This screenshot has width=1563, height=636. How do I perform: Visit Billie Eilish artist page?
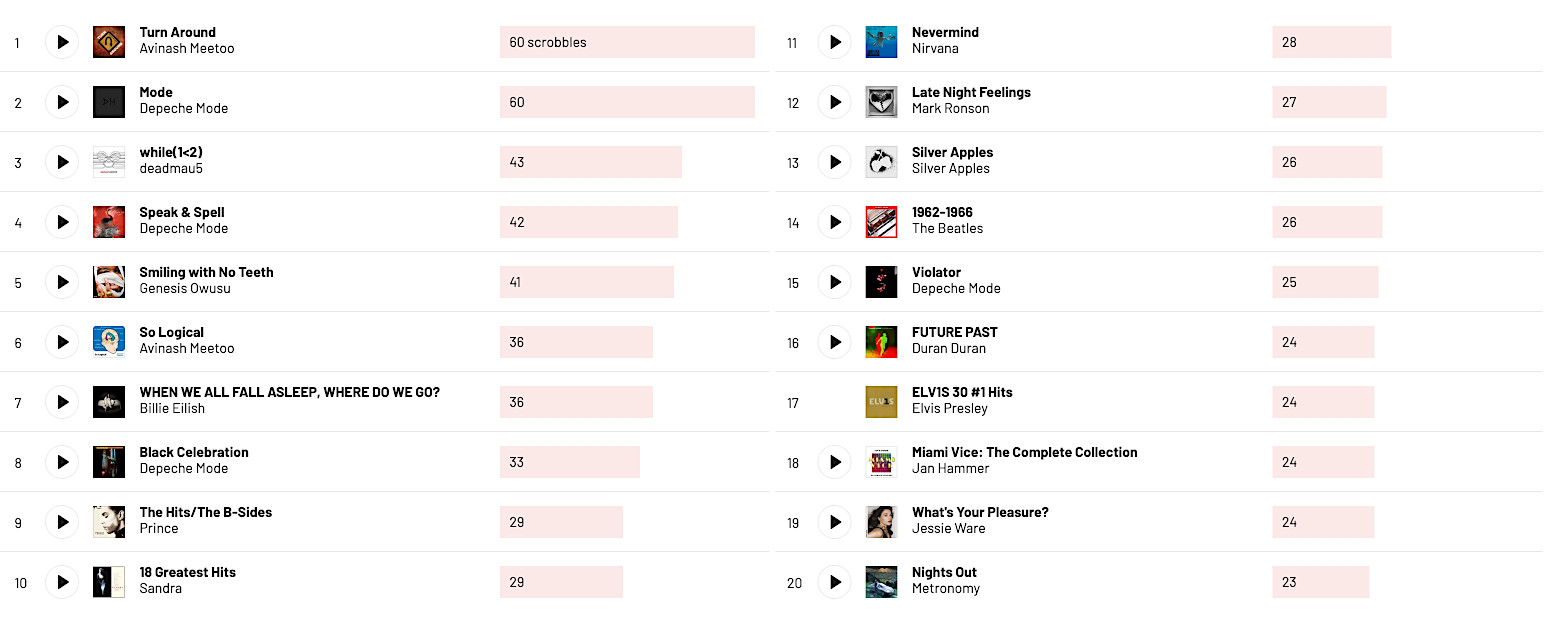pyautogui.click(x=172, y=409)
